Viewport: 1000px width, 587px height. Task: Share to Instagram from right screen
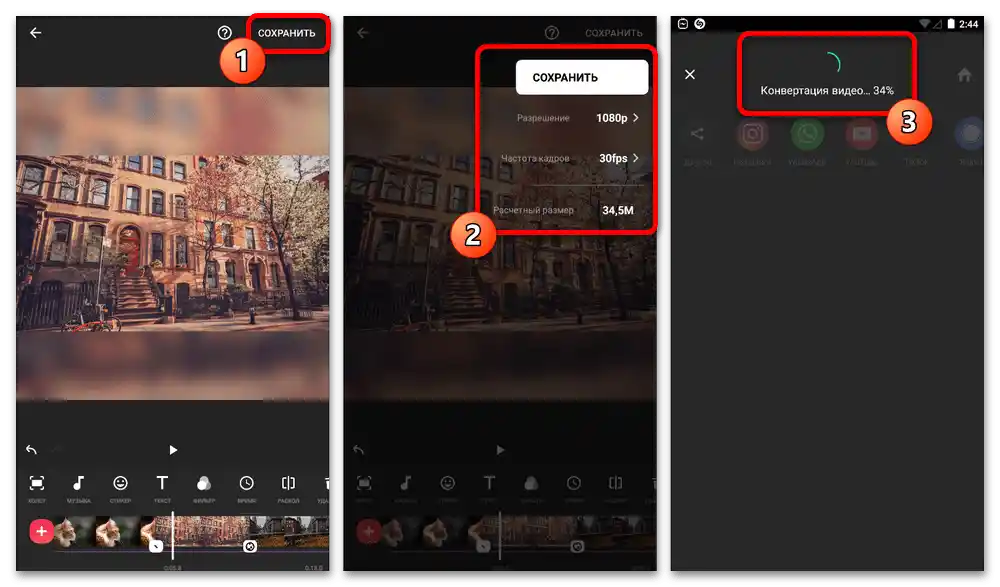(753, 134)
